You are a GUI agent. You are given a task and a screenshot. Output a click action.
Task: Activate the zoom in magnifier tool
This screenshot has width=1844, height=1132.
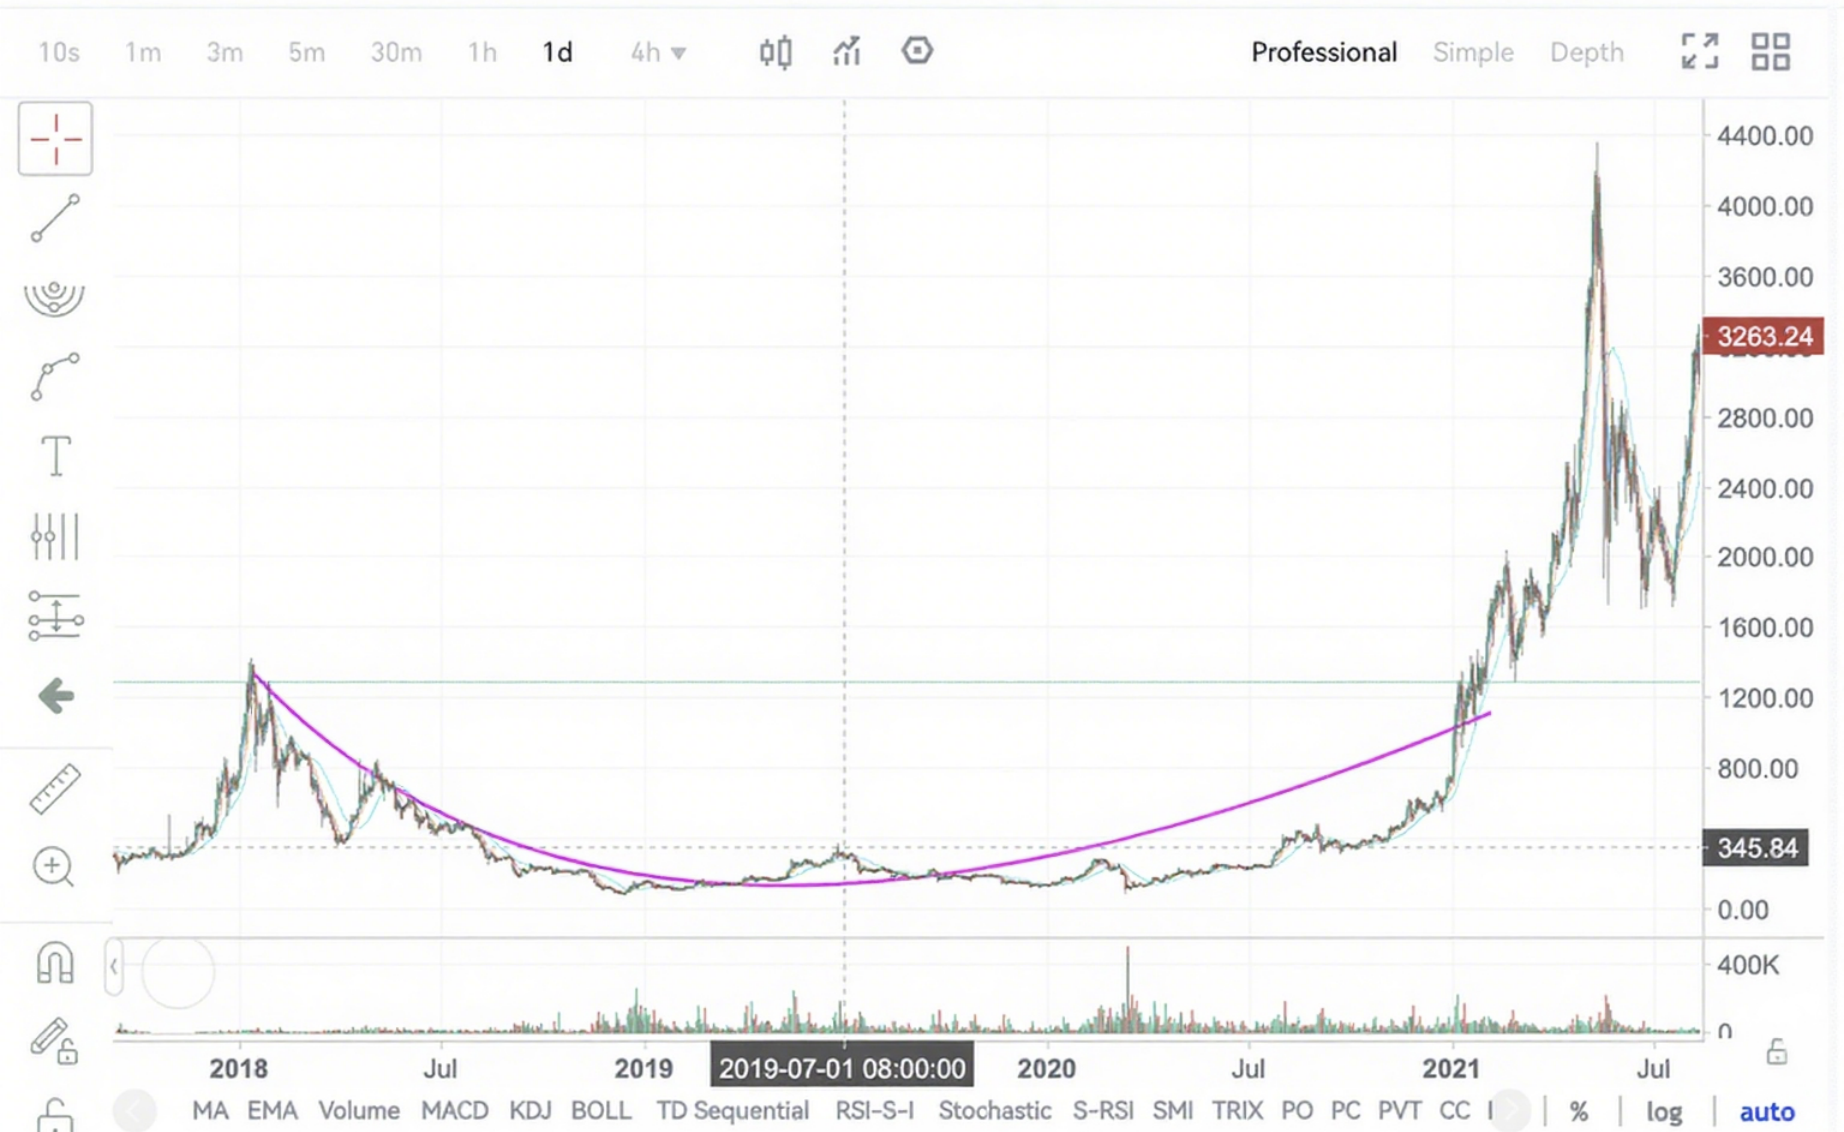pyautogui.click(x=55, y=867)
